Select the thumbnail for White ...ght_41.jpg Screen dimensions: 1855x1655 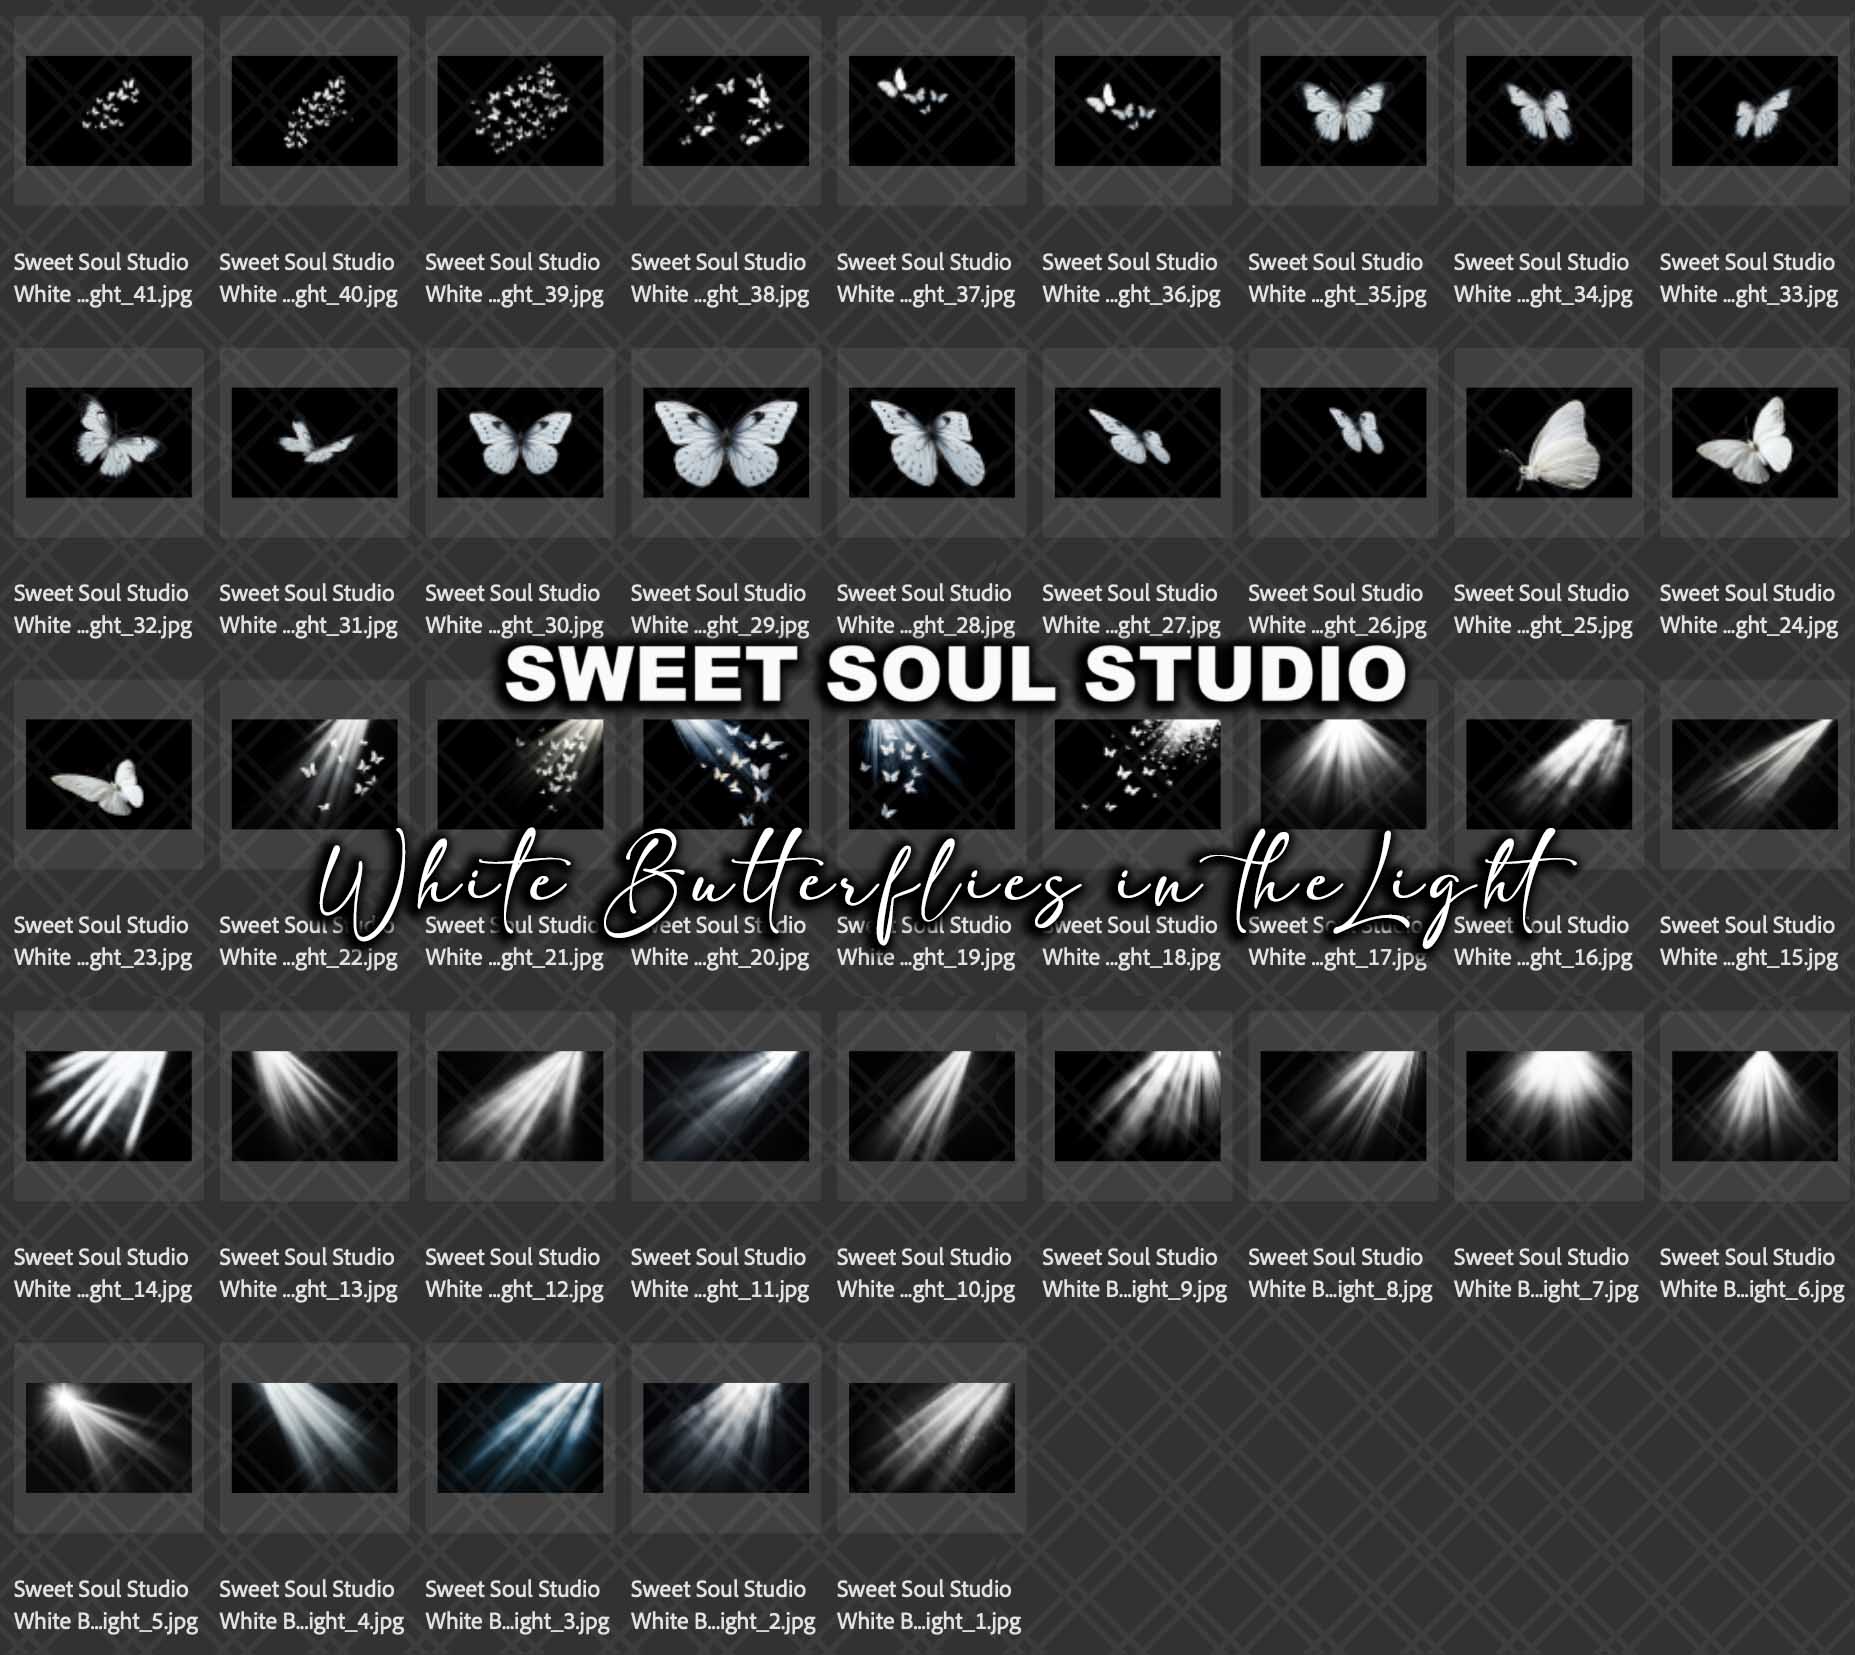(x=109, y=111)
